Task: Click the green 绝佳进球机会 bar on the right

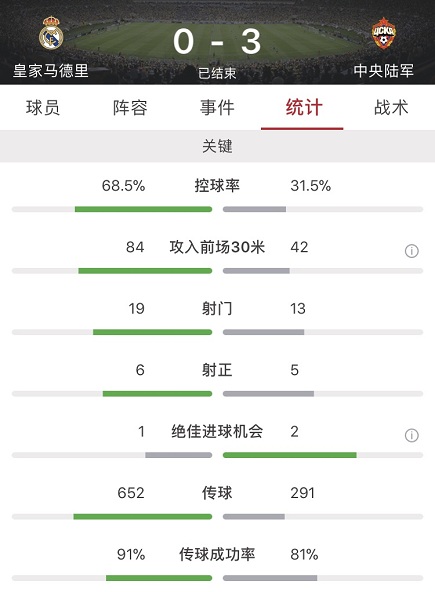Action: click(x=290, y=455)
